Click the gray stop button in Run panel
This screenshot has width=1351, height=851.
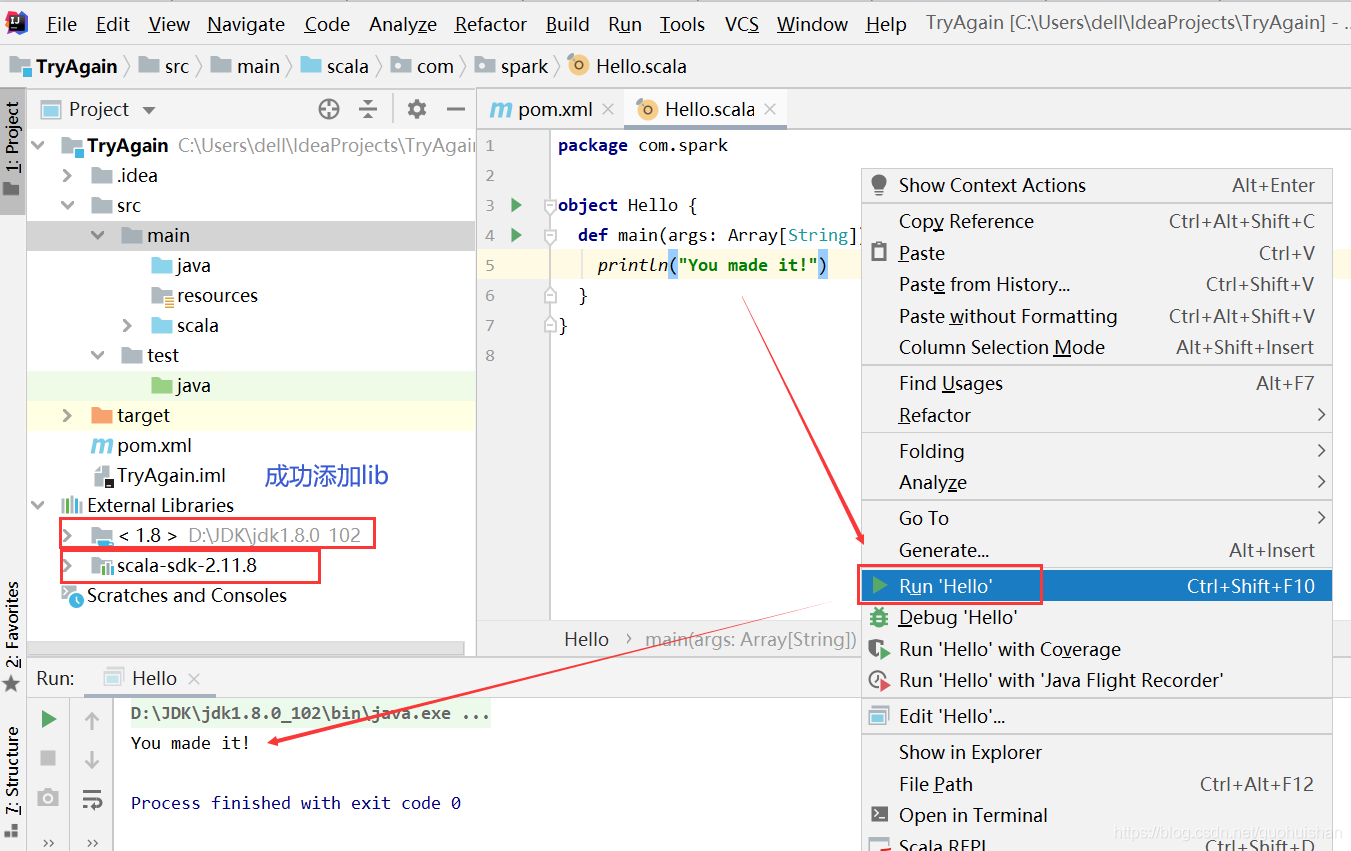point(48,758)
